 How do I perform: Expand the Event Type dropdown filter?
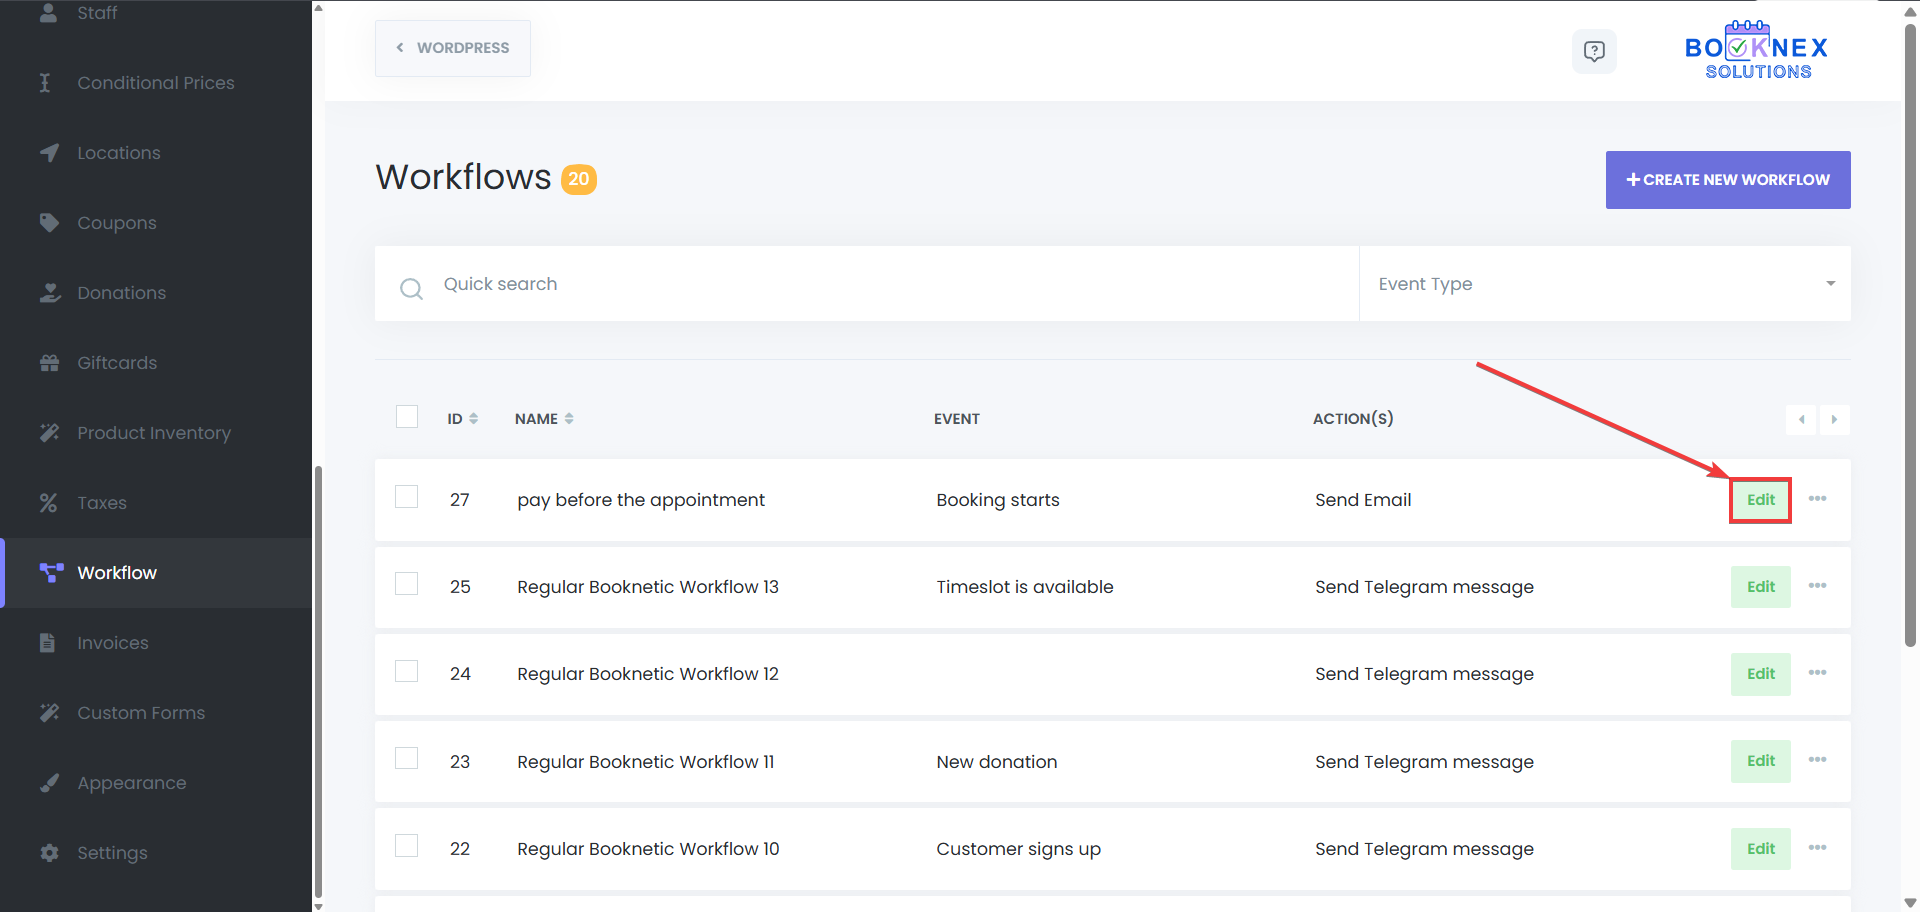click(x=1604, y=284)
